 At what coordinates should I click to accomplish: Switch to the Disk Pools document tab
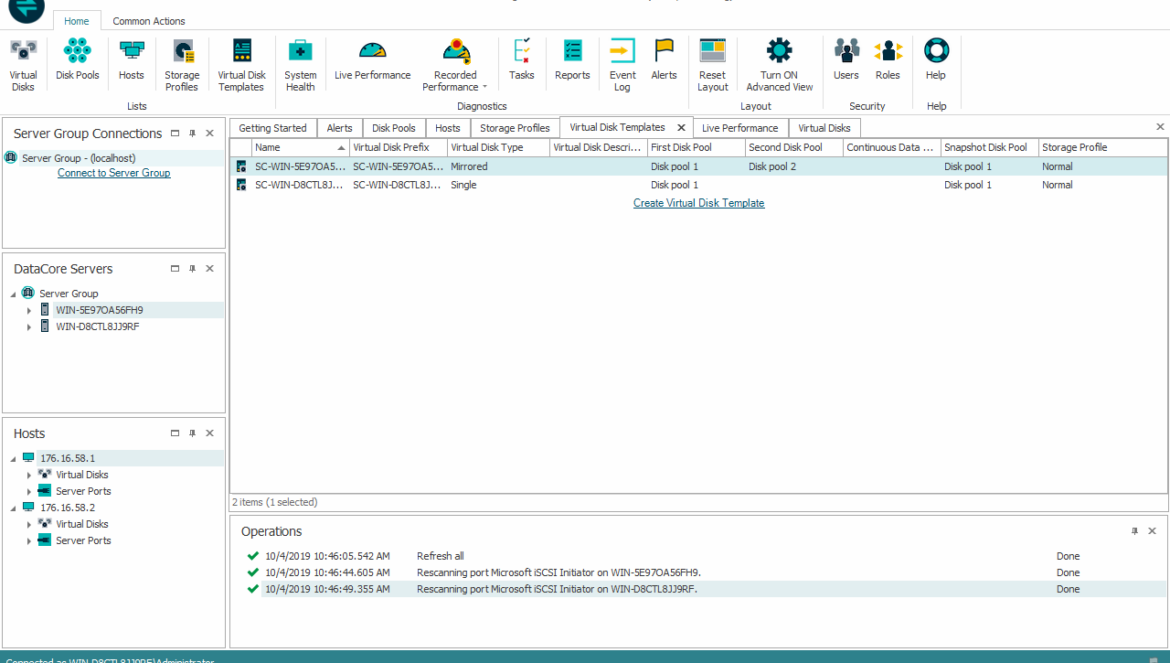tap(394, 128)
